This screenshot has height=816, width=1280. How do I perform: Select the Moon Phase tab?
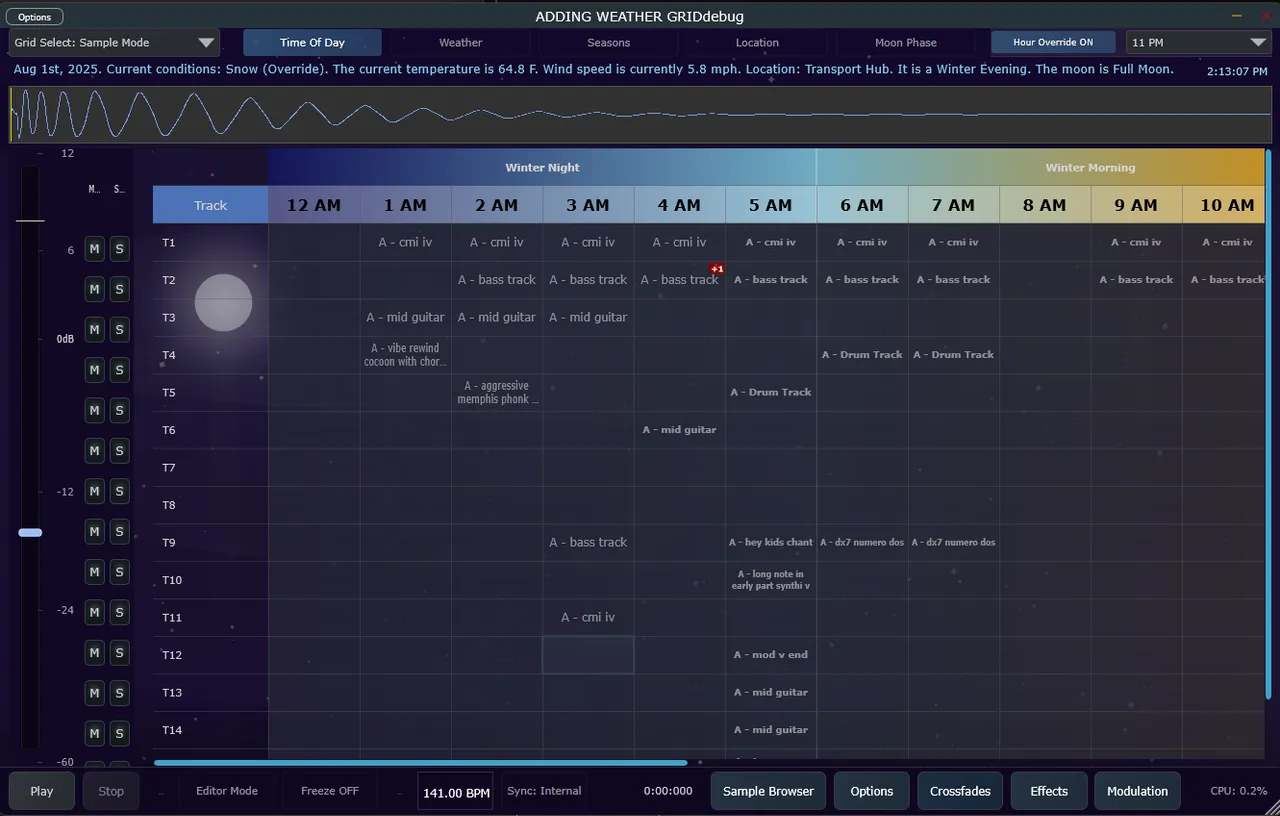(905, 43)
